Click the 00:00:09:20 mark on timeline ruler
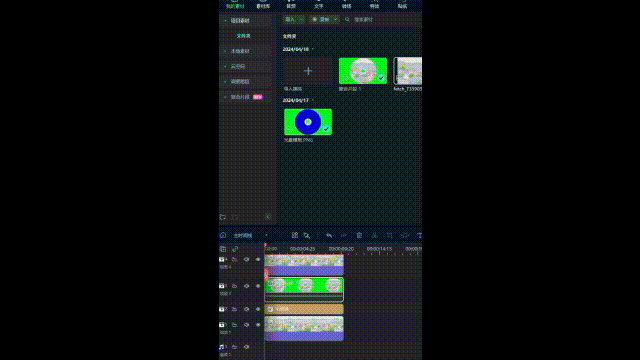Image resolution: width=640 pixels, height=360 pixels. pyautogui.click(x=341, y=249)
